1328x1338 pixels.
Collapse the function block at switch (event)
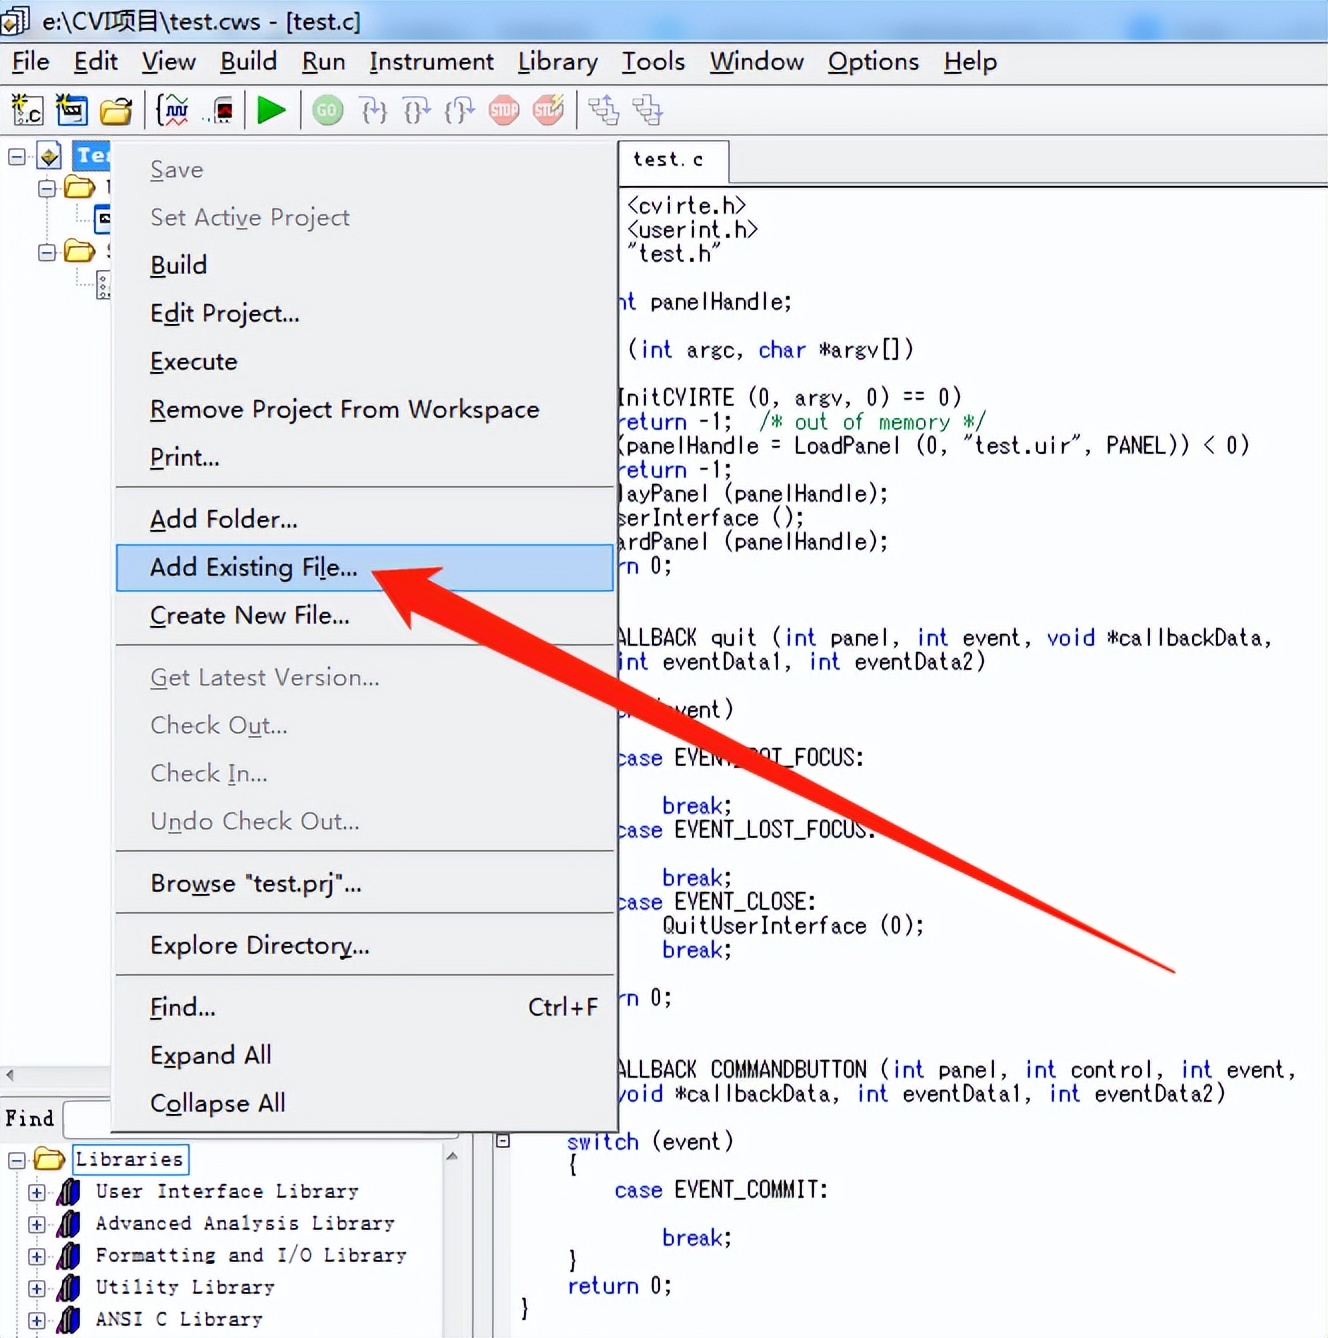coord(503,1141)
